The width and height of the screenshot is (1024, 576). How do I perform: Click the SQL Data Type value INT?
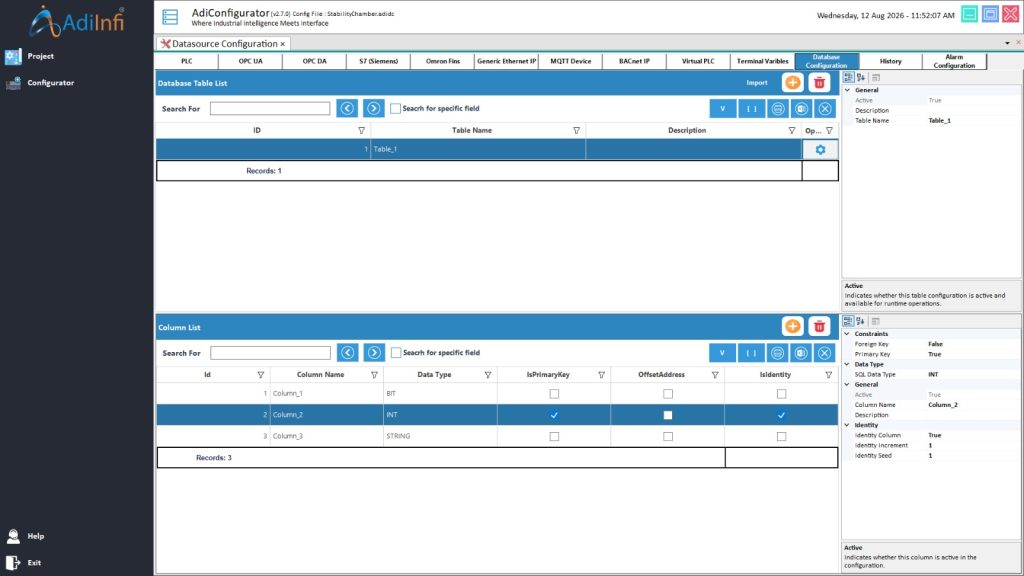(x=933, y=375)
